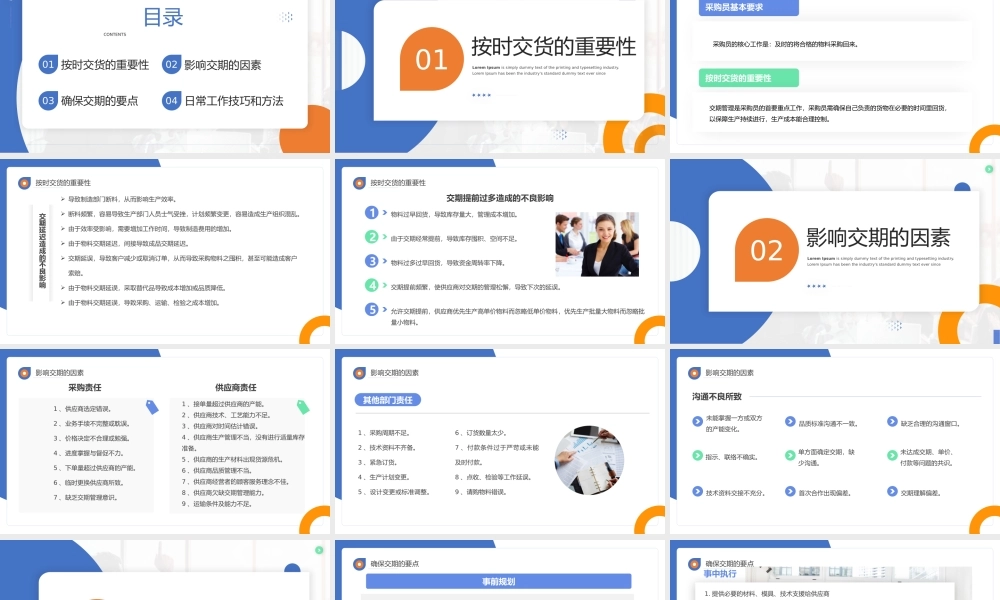This screenshot has height=600, width=1000.
Task: Click list item 运输条件及能力不足
Action: (x=217, y=504)
